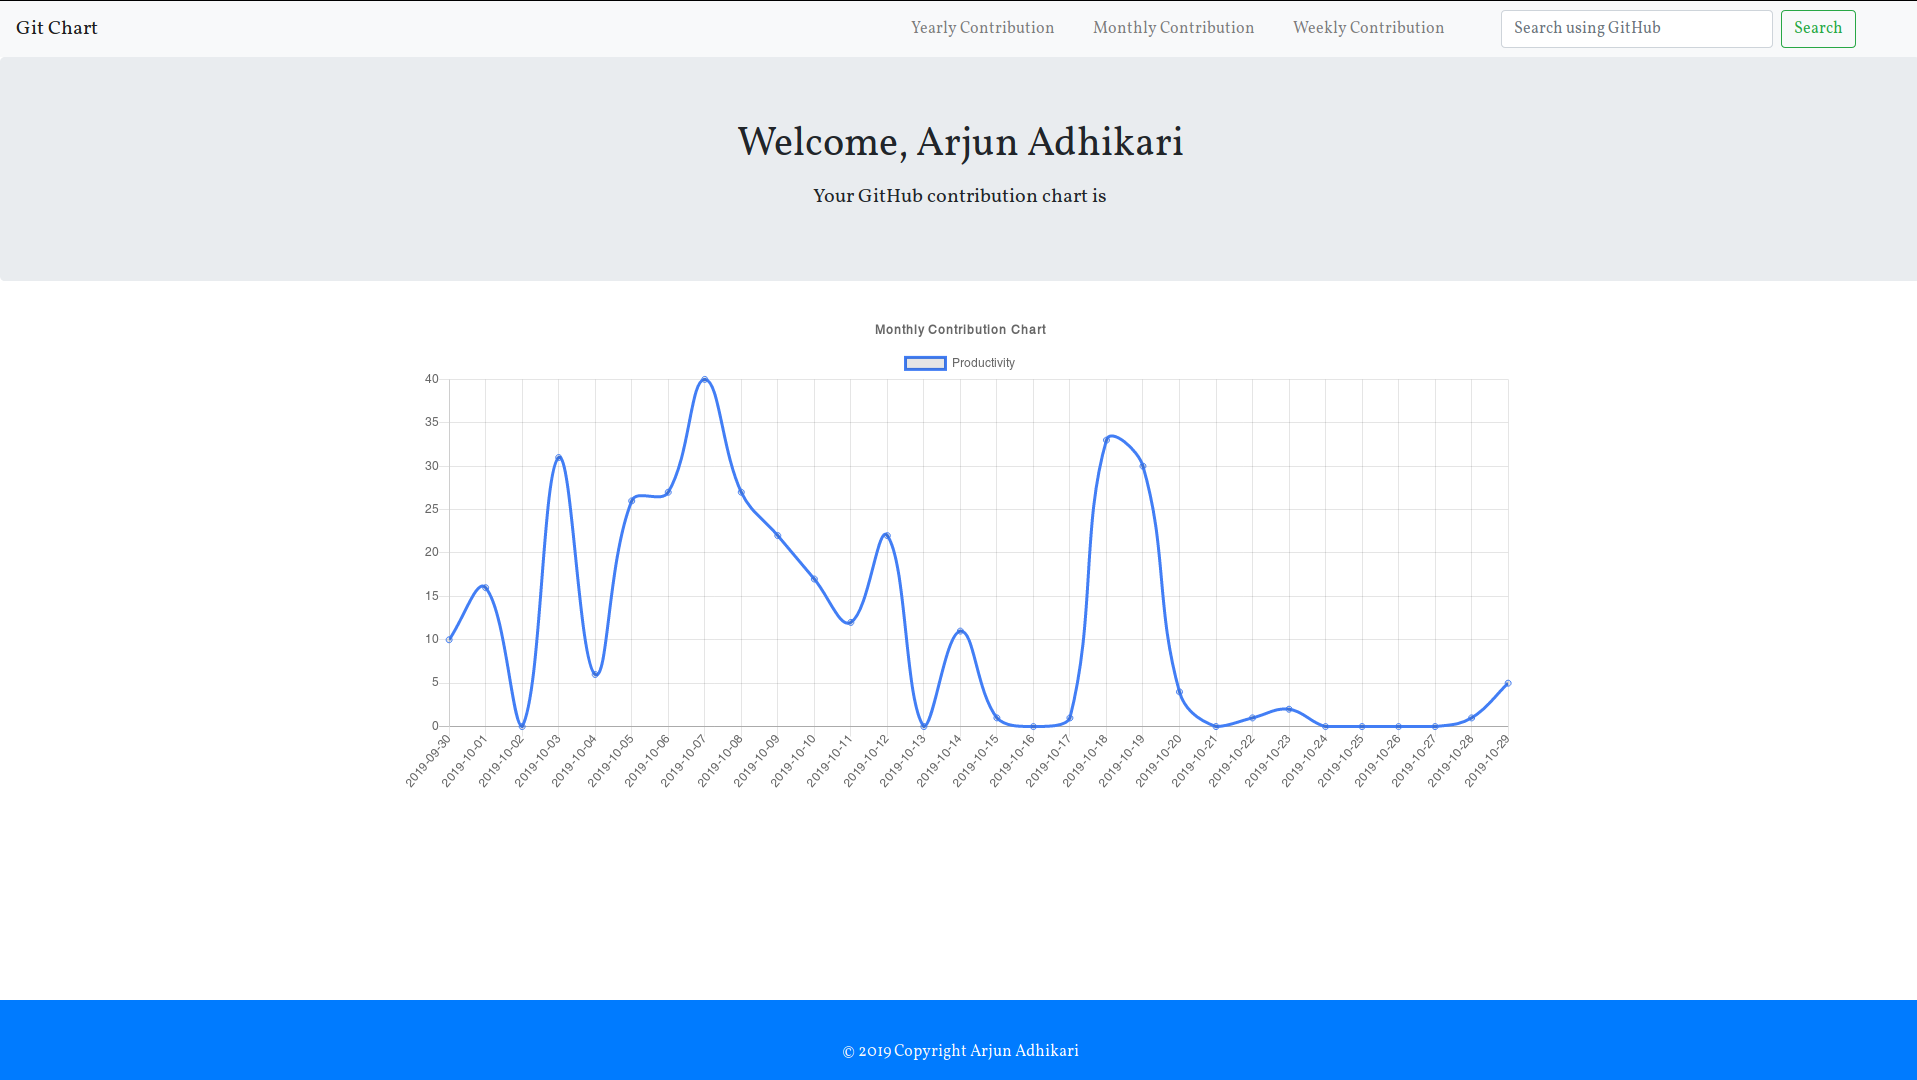Toggle the Productivity legend color box

pos(925,363)
